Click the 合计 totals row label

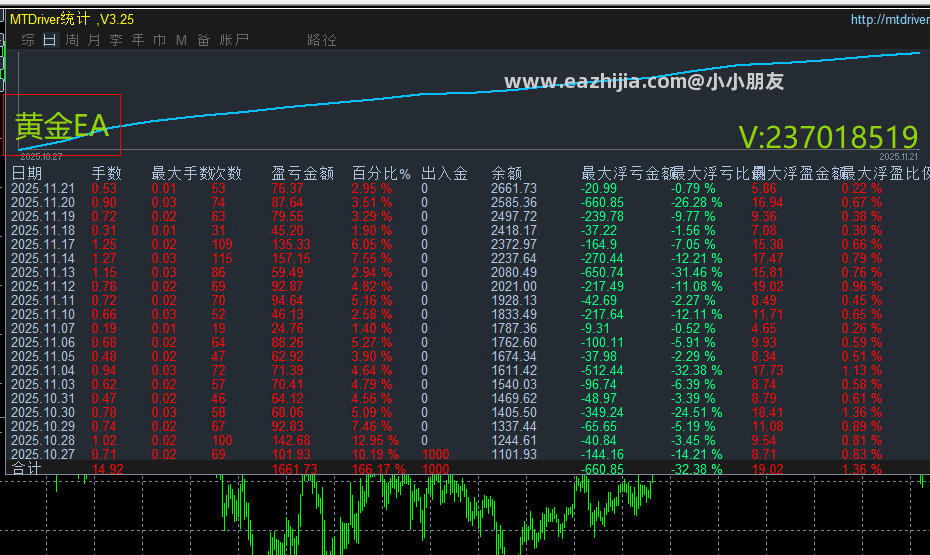(x=26, y=468)
